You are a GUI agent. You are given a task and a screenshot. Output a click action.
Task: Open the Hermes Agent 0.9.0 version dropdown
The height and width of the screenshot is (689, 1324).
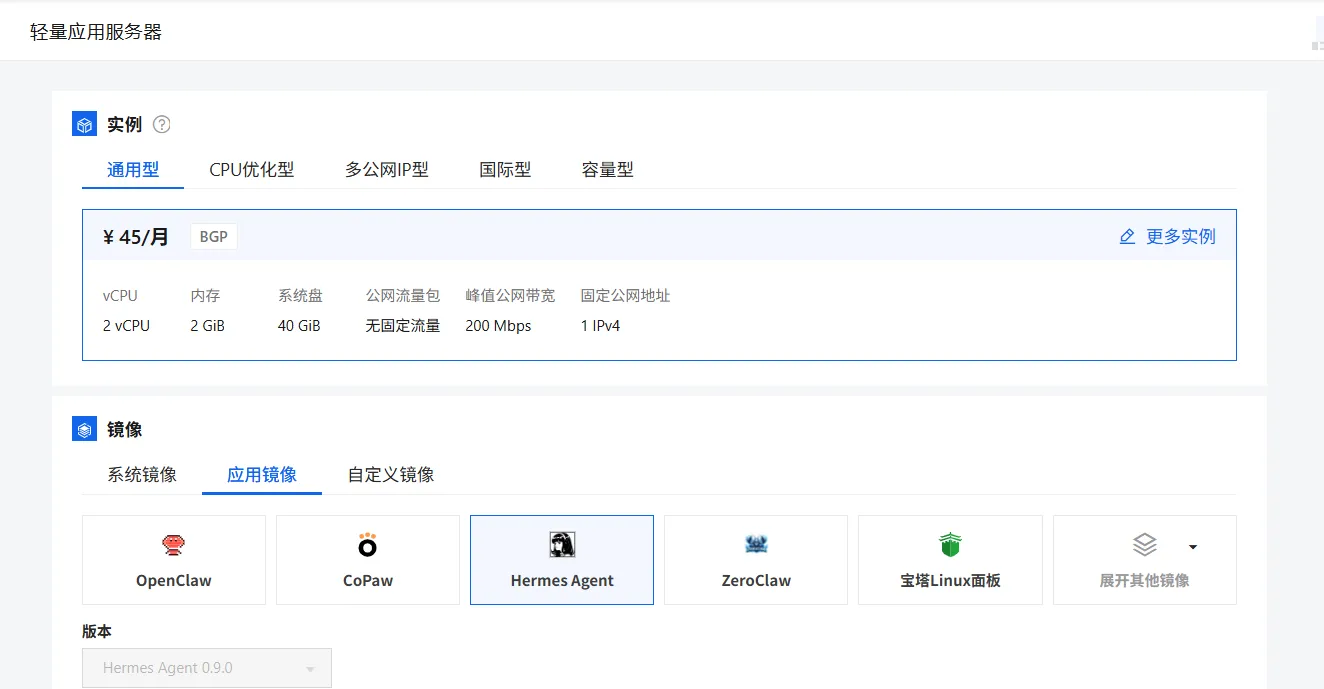pos(207,668)
